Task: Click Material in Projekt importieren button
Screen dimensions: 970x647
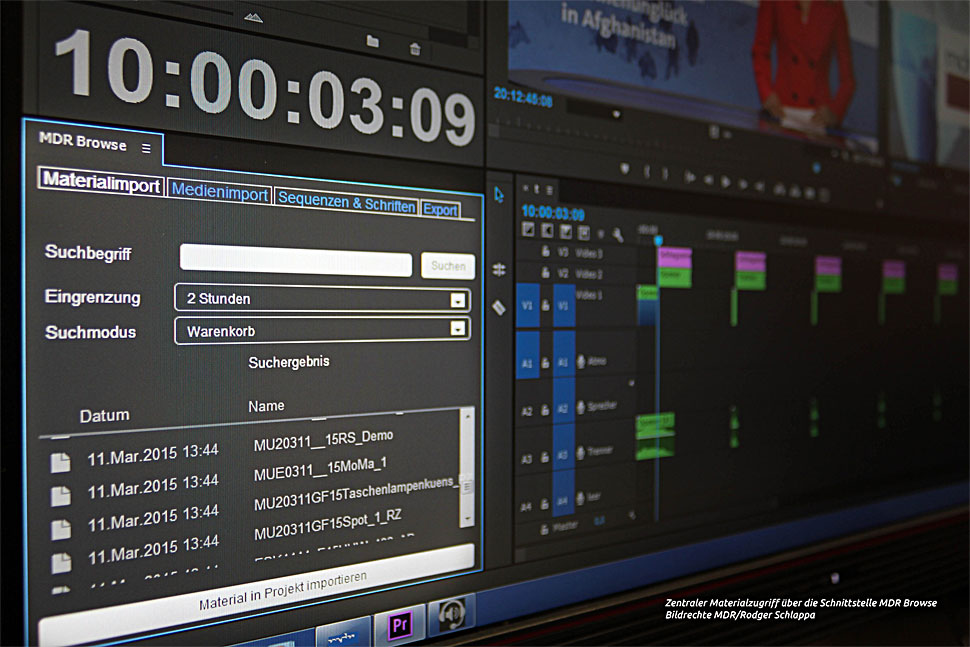Action: click(x=256, y=594)
